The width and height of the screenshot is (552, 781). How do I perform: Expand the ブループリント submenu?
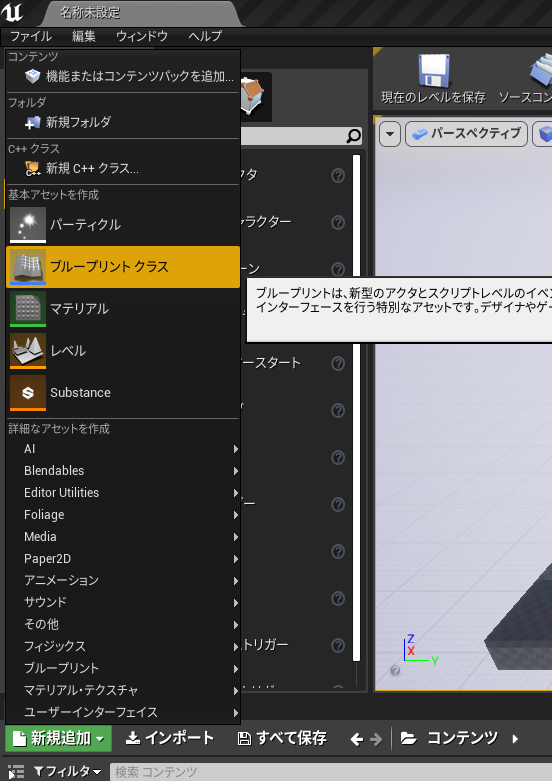[x=123, y=668]
